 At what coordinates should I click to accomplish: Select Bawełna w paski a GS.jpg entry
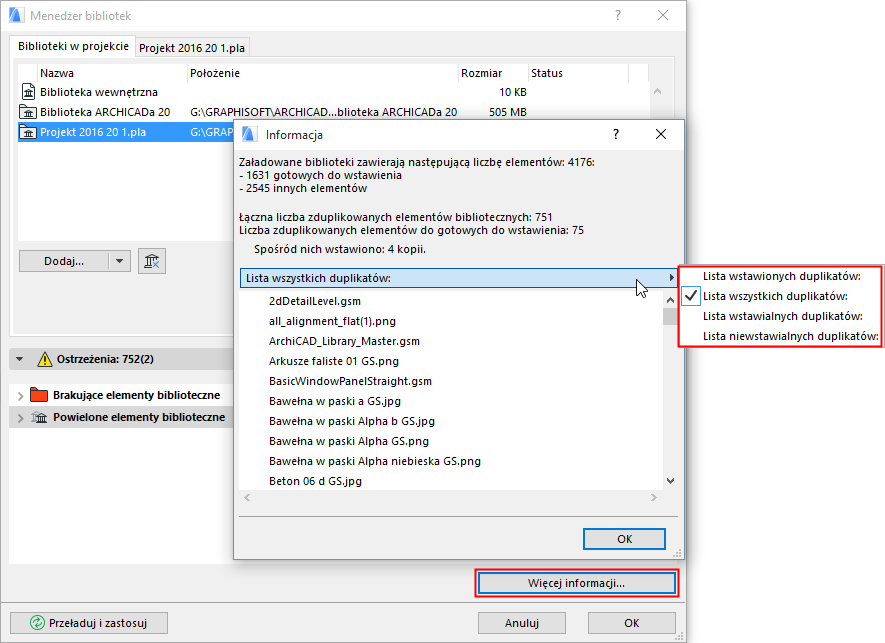[335, 401]
